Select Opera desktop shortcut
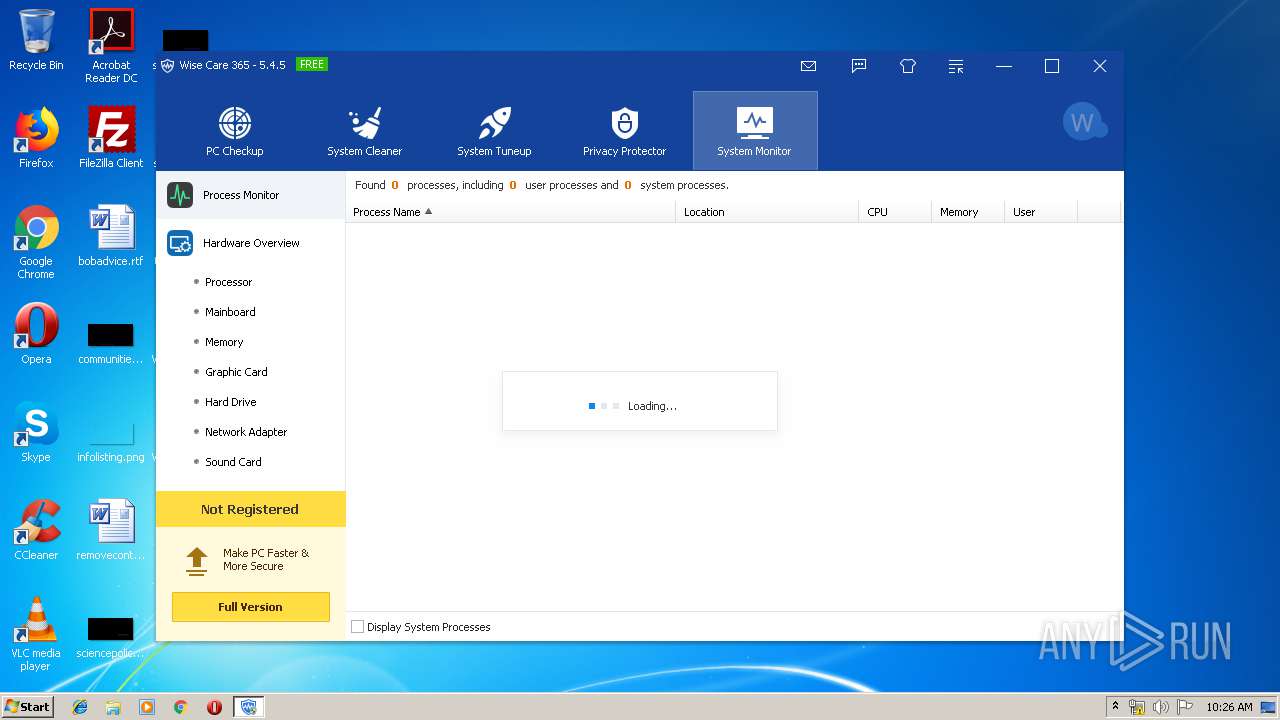1280x720 pixels. pyautogui.click(x=36, y=334)
